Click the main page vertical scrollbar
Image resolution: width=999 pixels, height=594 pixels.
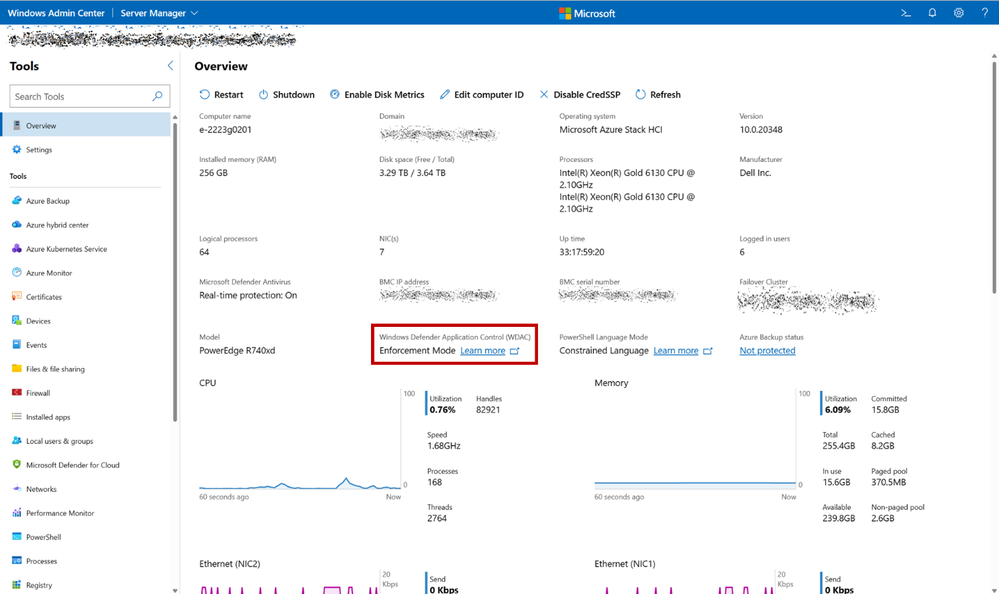[x=995, y=177]
